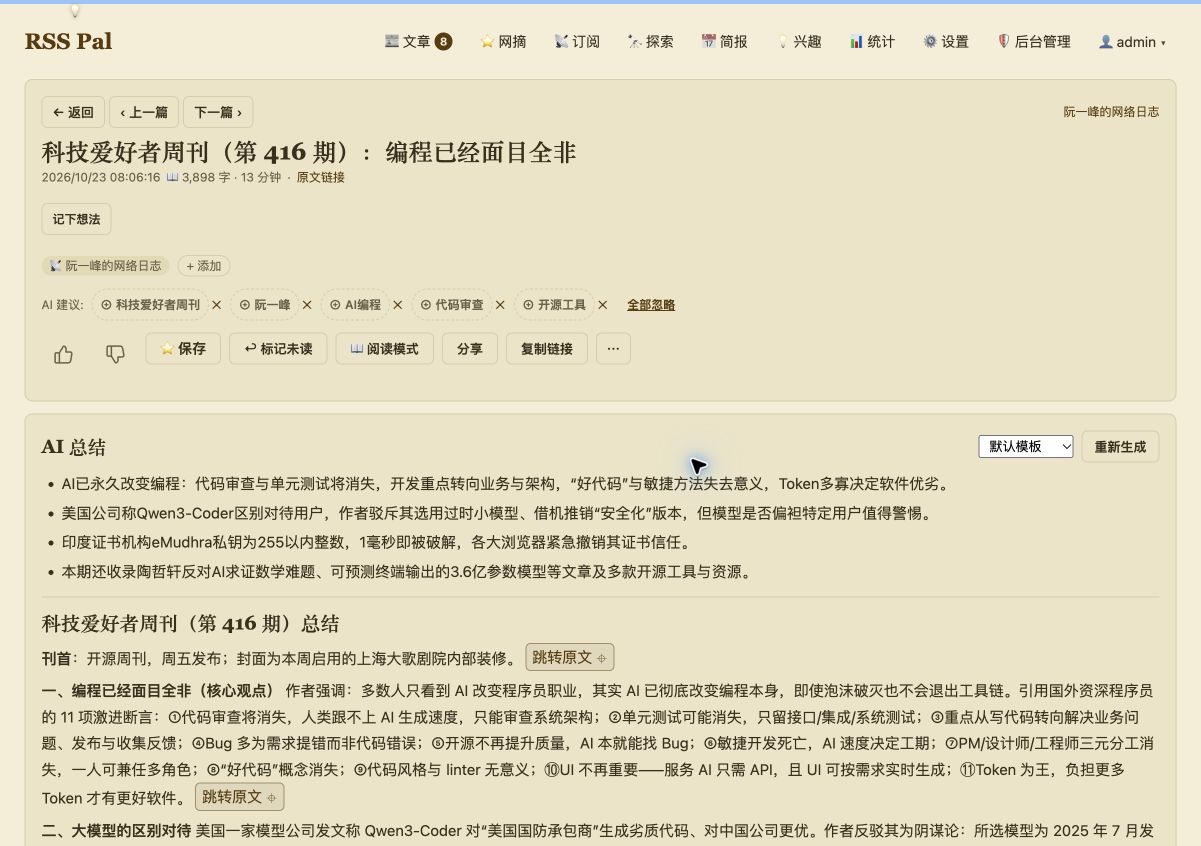Dismiss the 科技爱好者周刊 tag suggestion
Image resolution: width=1201 pixels, height=846 pixels.
click(x=216, y=305)
